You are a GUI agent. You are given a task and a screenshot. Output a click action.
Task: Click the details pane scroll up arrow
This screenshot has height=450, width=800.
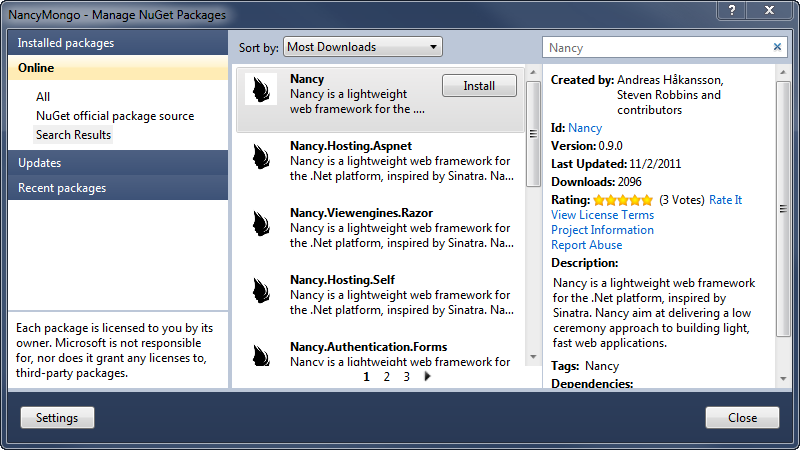[x=783, y=72]
